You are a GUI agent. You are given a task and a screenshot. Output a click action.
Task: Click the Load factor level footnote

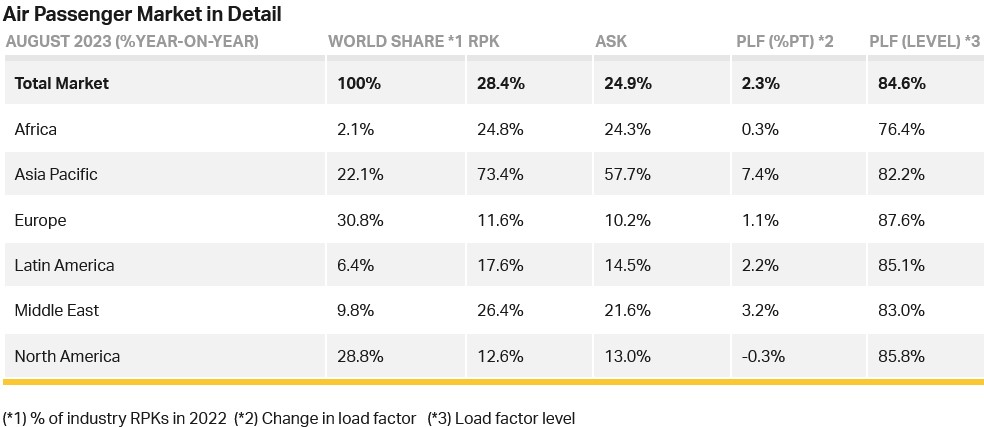coord(501,418)
